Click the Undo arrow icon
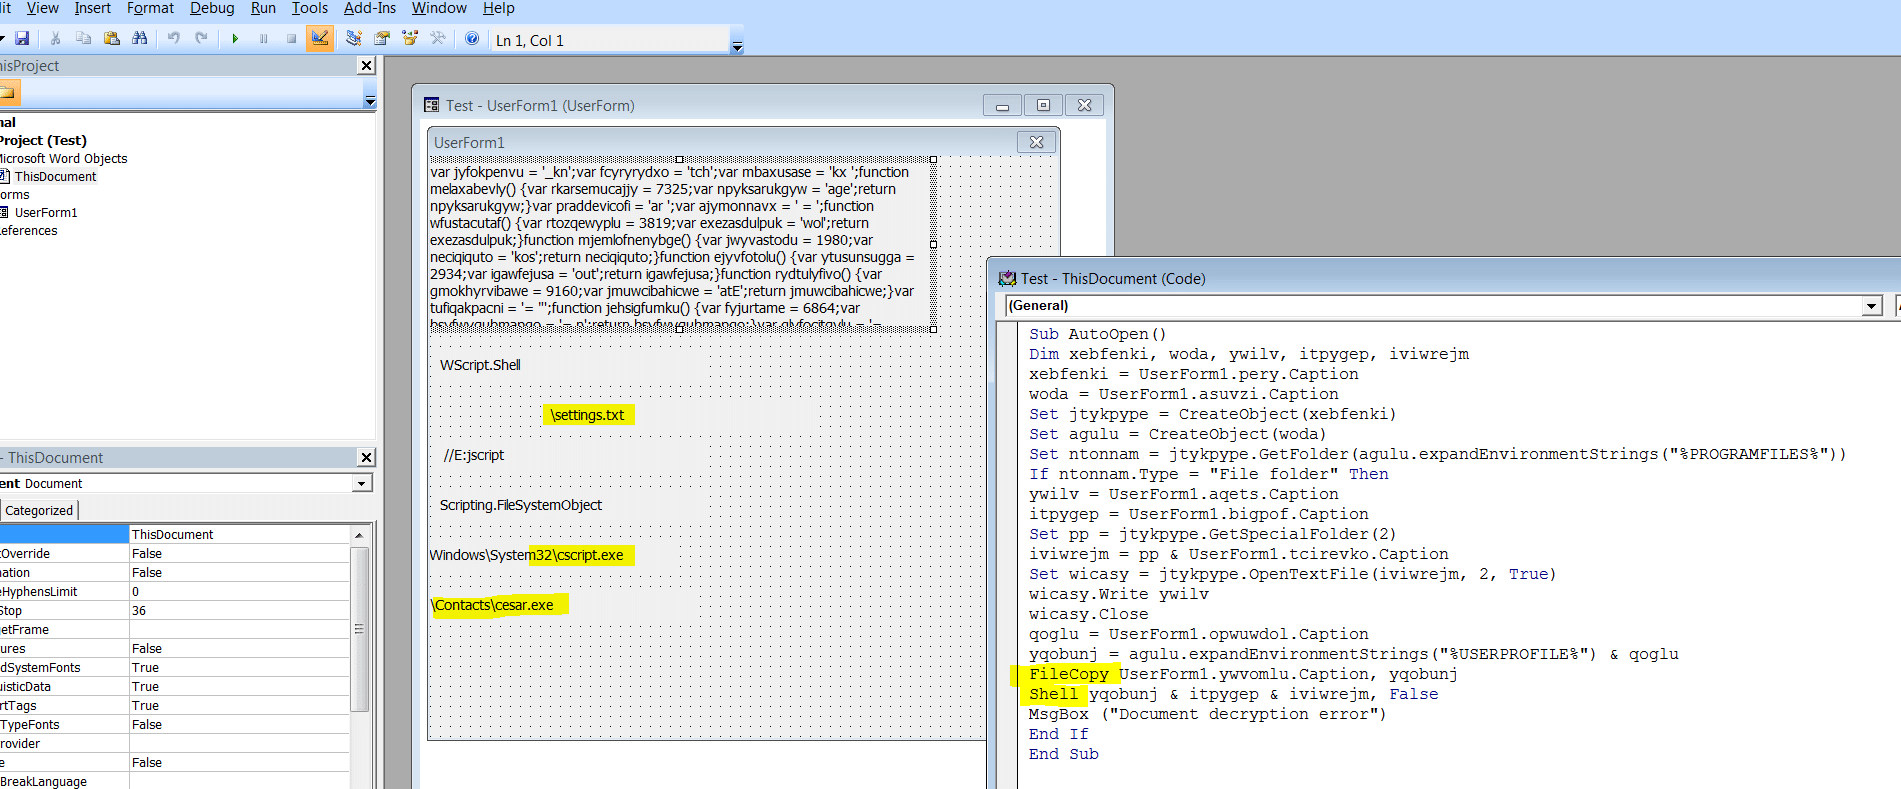 pyautogui.click(x=173, y=39)
